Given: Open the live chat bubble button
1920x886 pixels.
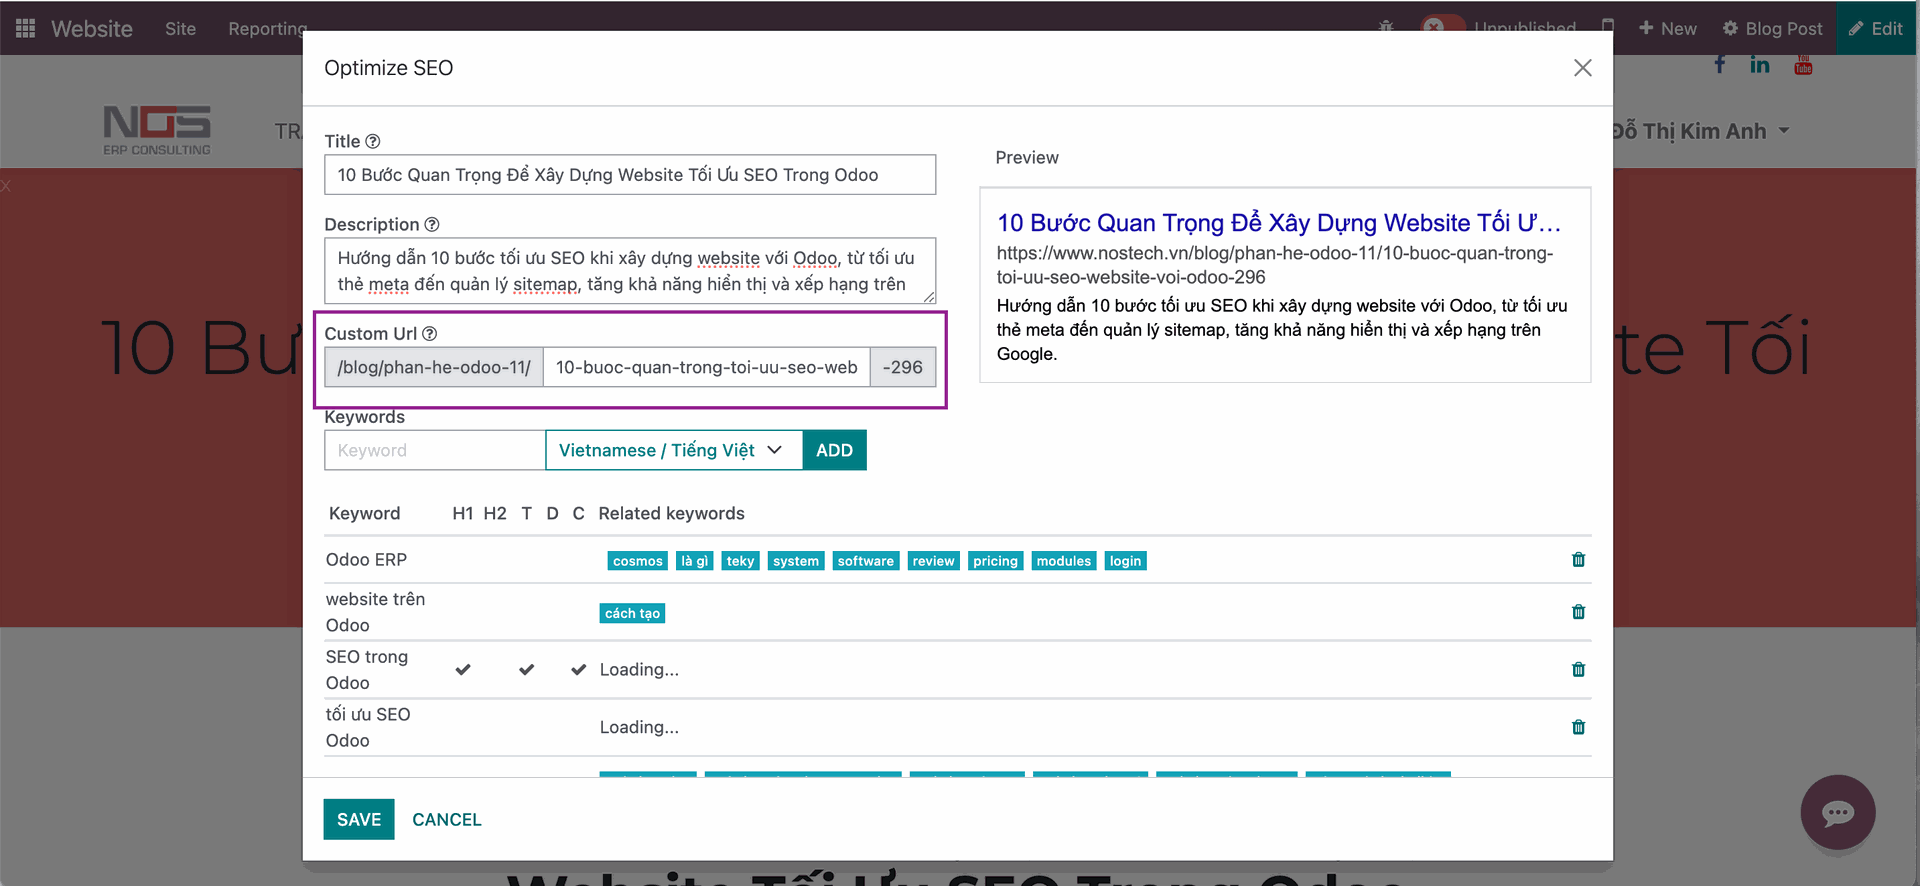Looking at the screenshot, I should click(1838, 813).
